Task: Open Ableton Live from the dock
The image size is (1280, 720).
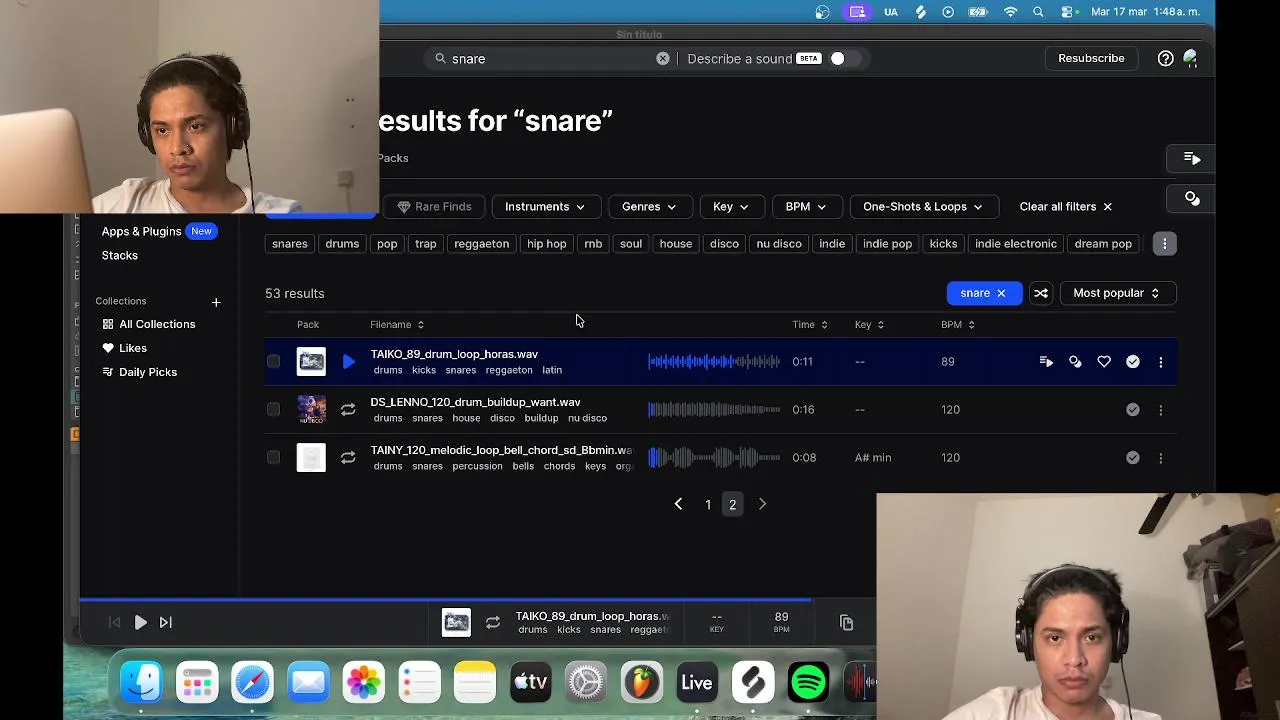Action: (x=697, y=684)
